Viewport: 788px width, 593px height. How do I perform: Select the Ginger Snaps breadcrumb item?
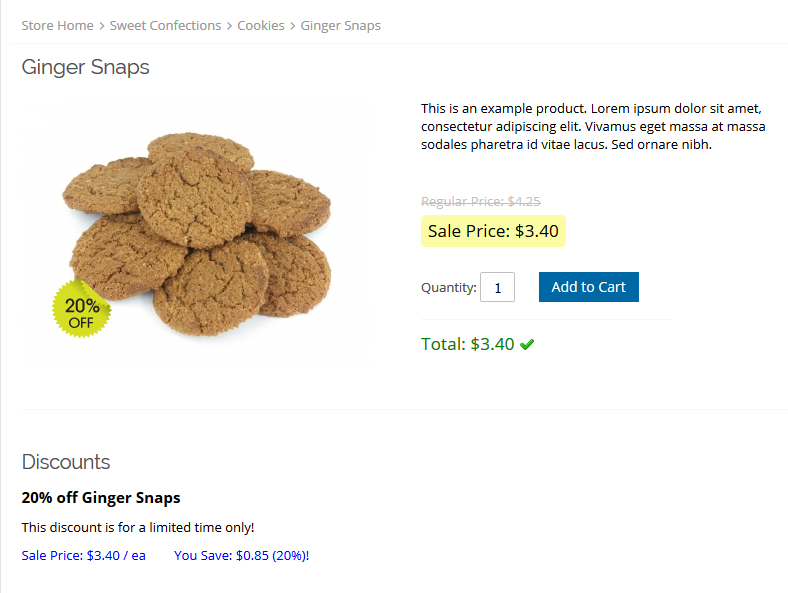(341, 26)
